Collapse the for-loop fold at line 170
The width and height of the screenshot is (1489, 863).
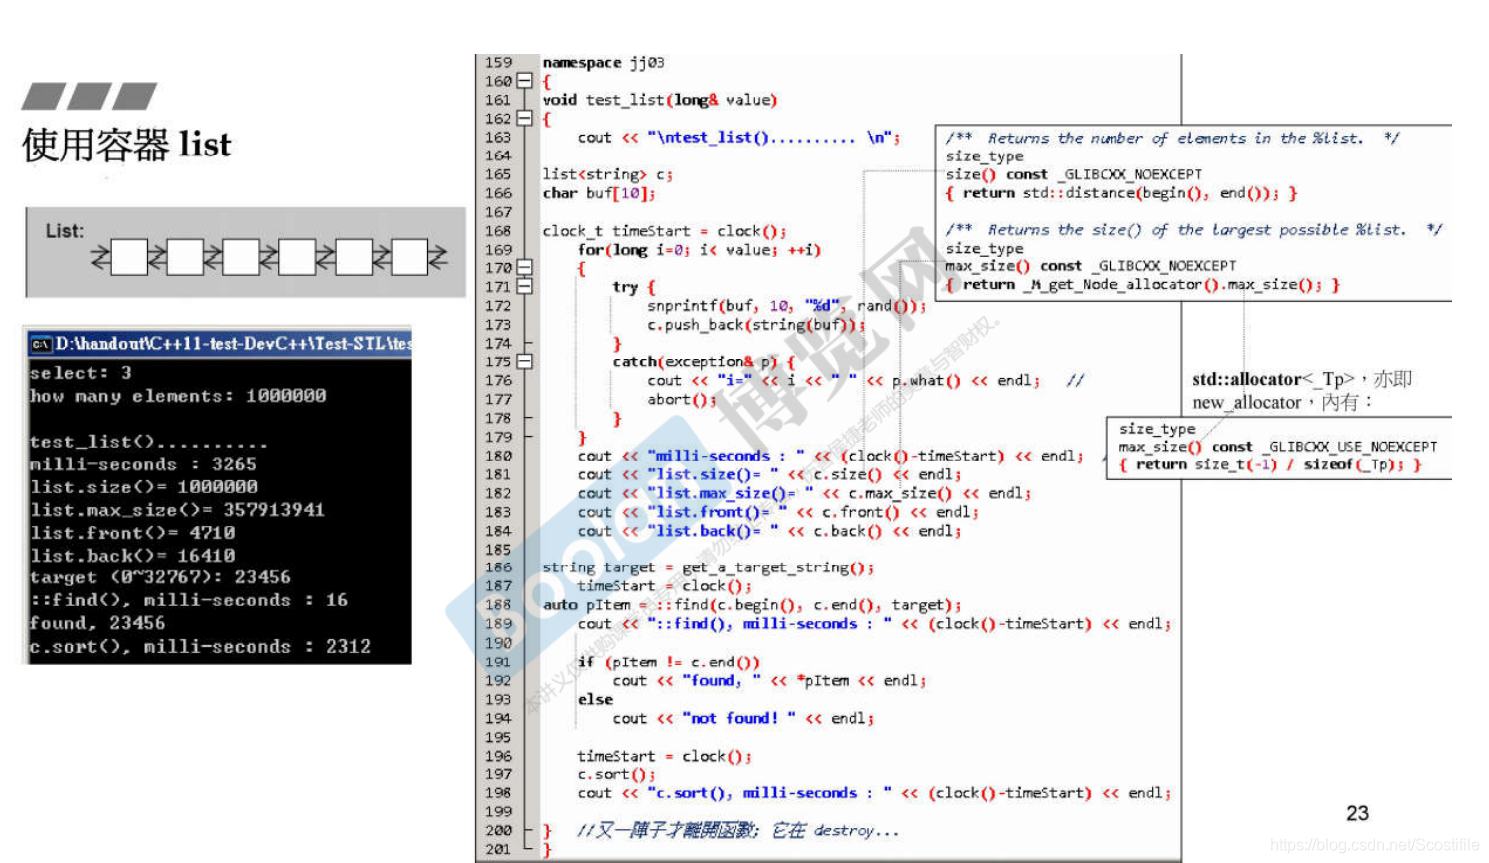coord(524,268)
